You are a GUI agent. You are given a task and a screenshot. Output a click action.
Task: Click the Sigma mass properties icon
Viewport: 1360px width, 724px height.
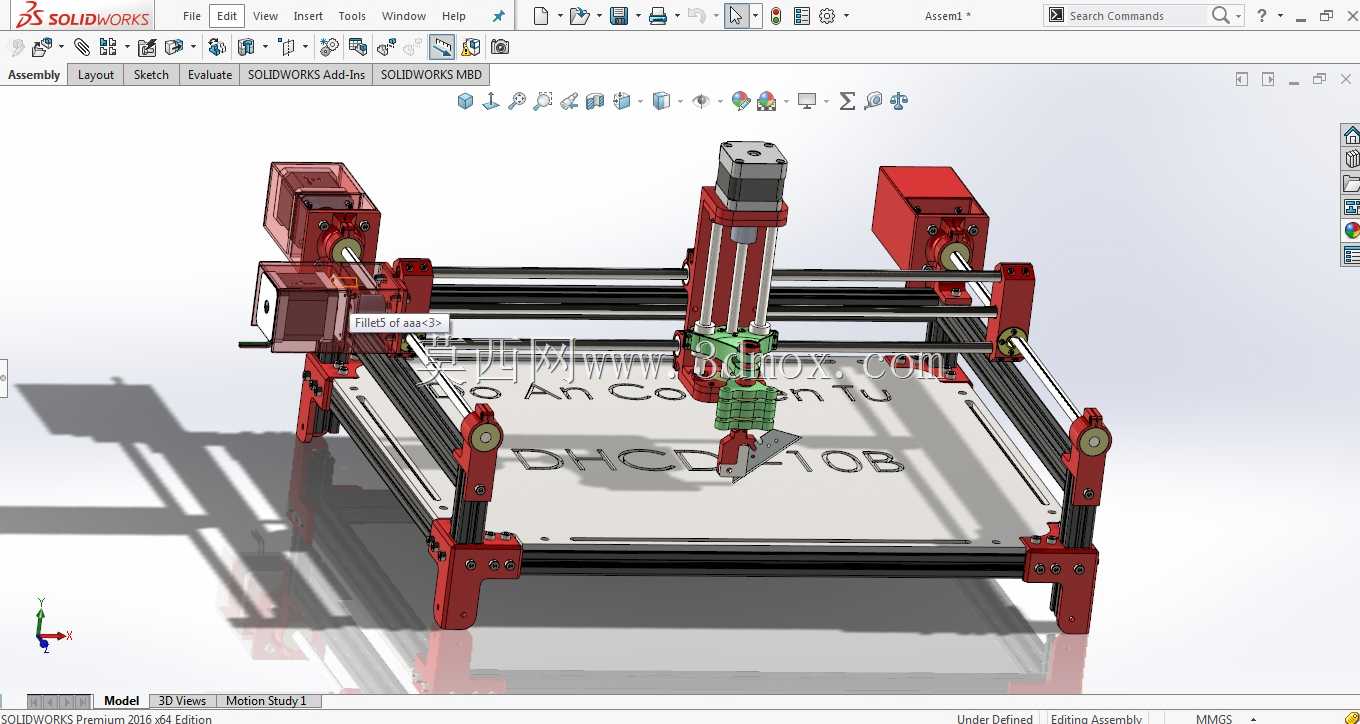tap(847, 101)
